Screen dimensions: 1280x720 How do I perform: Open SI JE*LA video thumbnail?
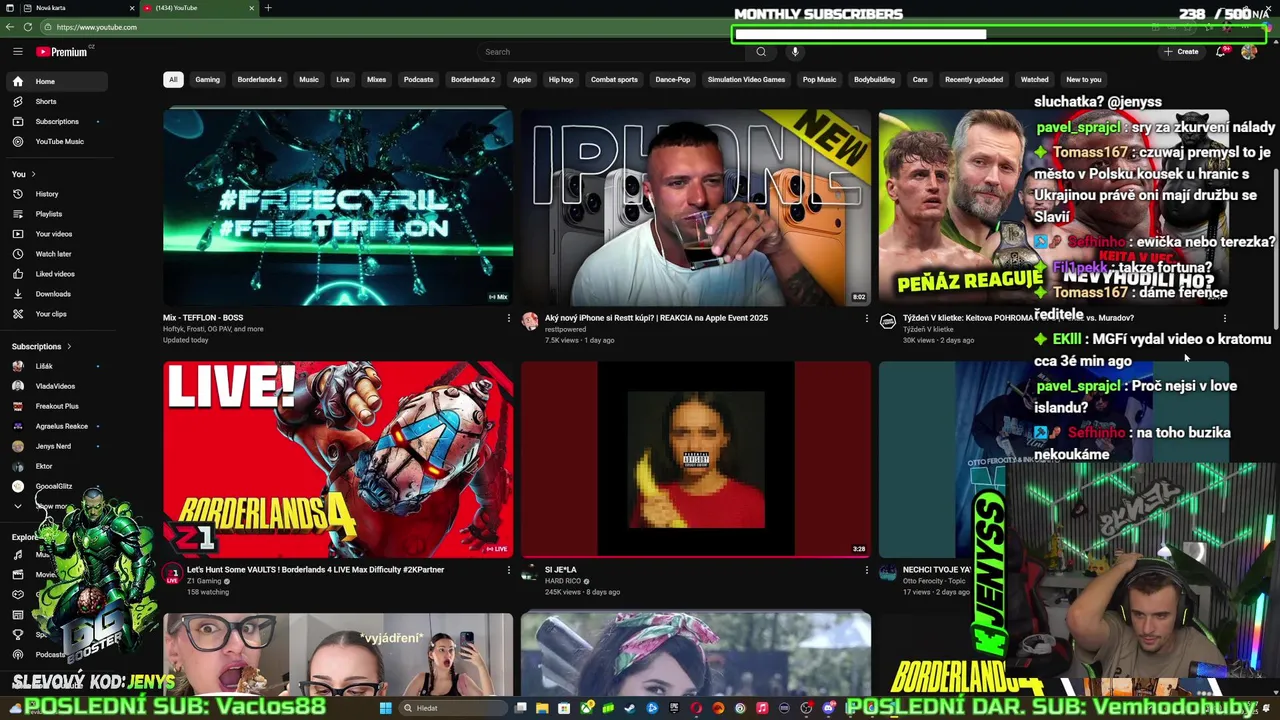coord(696,459)
